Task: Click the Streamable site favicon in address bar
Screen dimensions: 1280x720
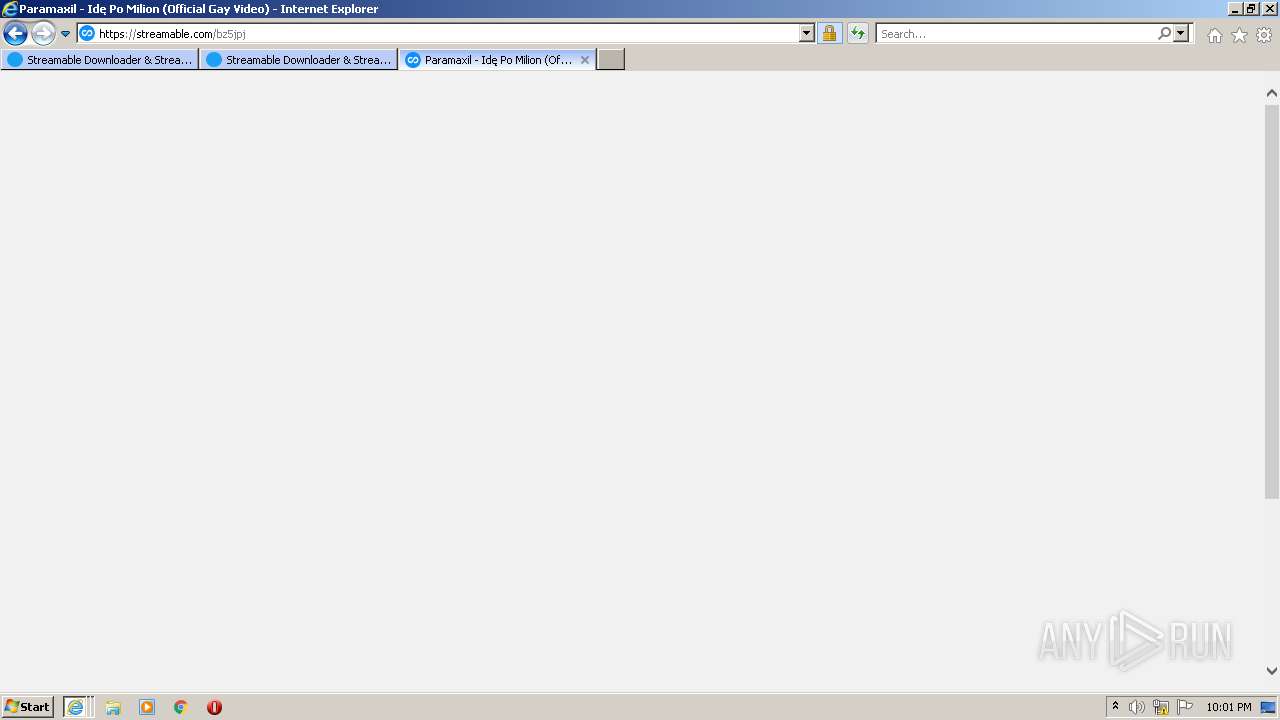Action: coord(87,33)
